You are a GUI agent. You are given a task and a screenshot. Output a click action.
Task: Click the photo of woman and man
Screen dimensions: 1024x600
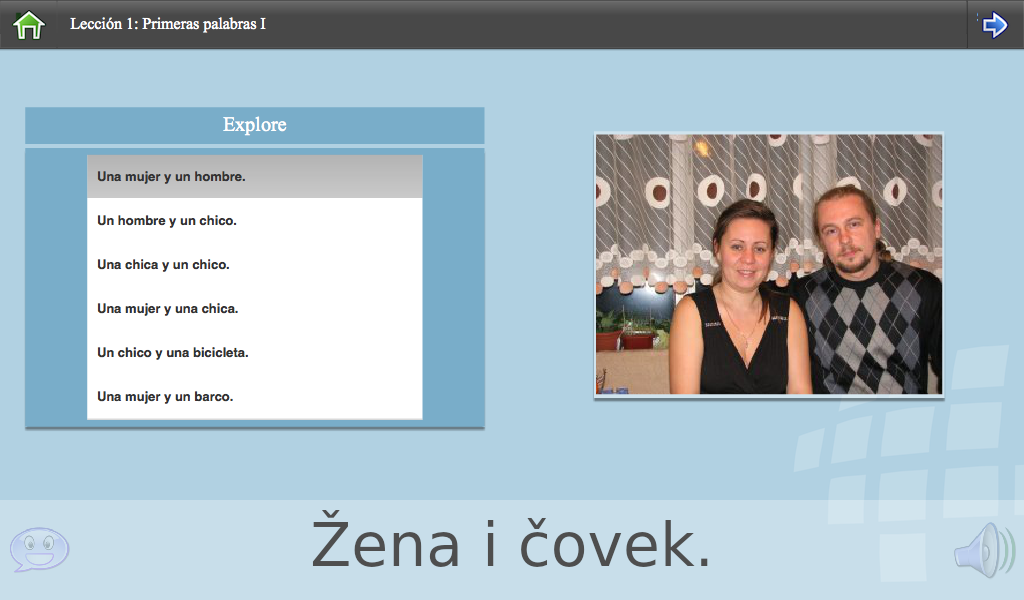tap(769, 264)
